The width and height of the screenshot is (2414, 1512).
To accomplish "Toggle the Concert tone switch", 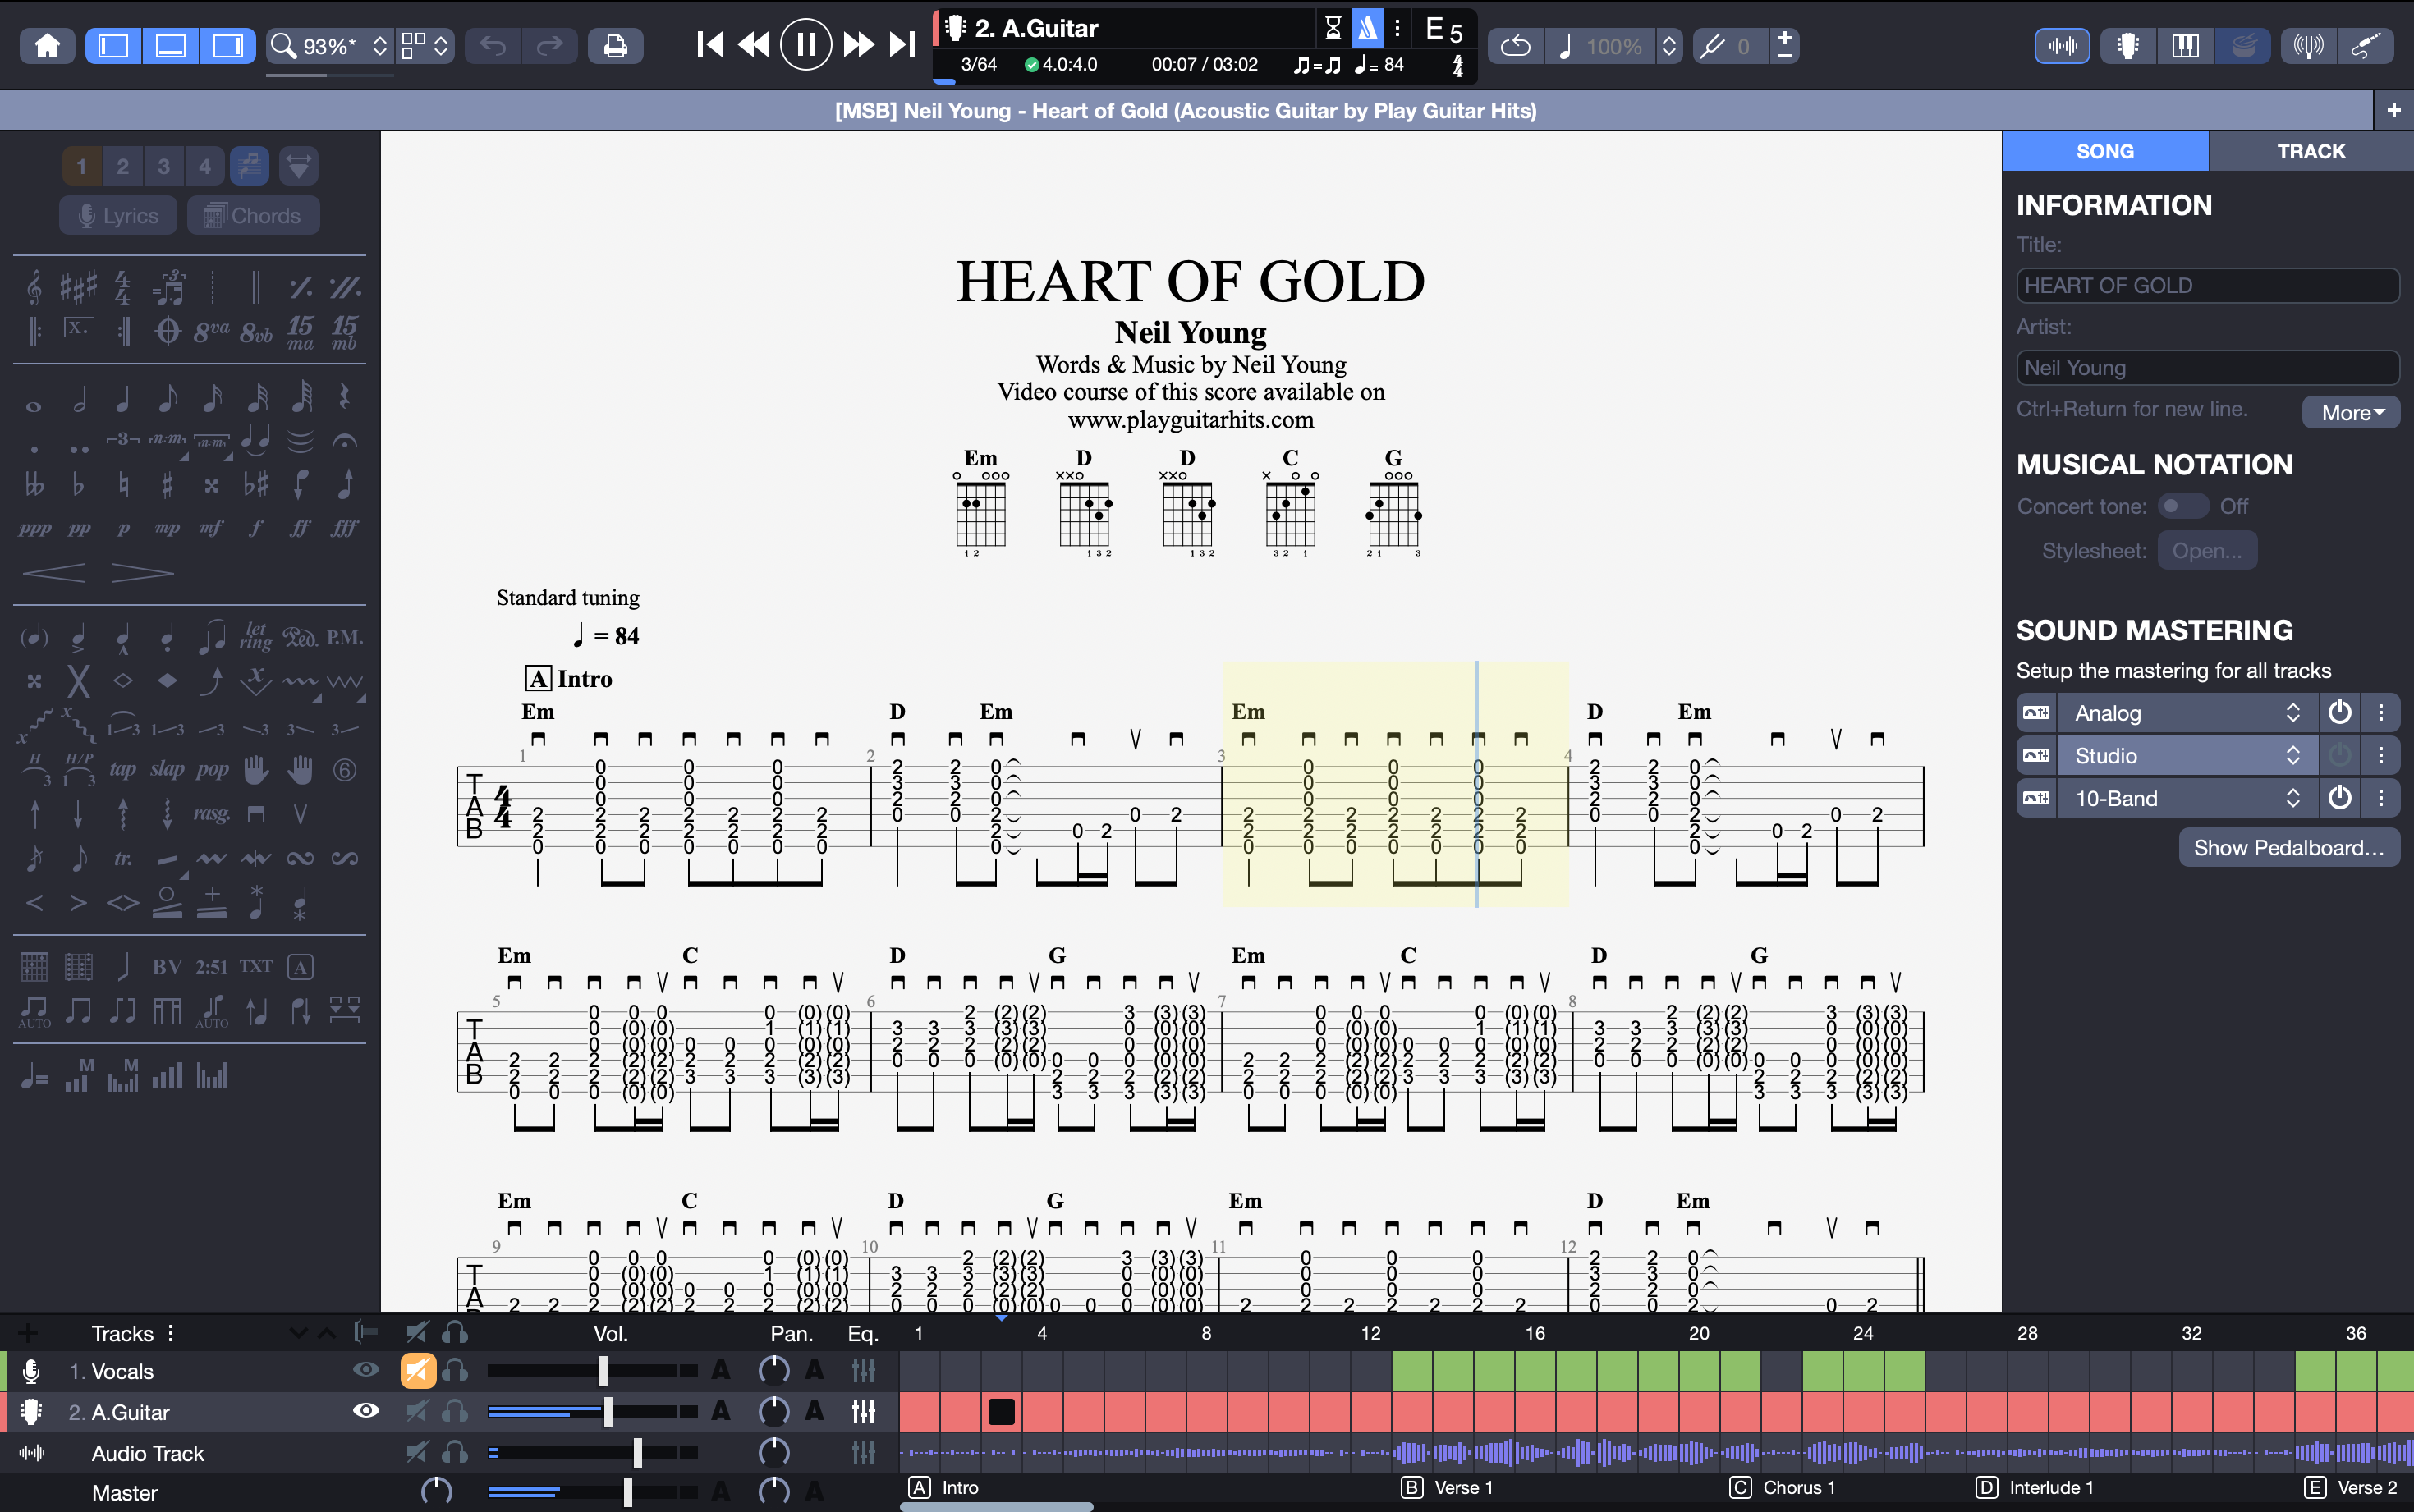I will click(2183, 506).
